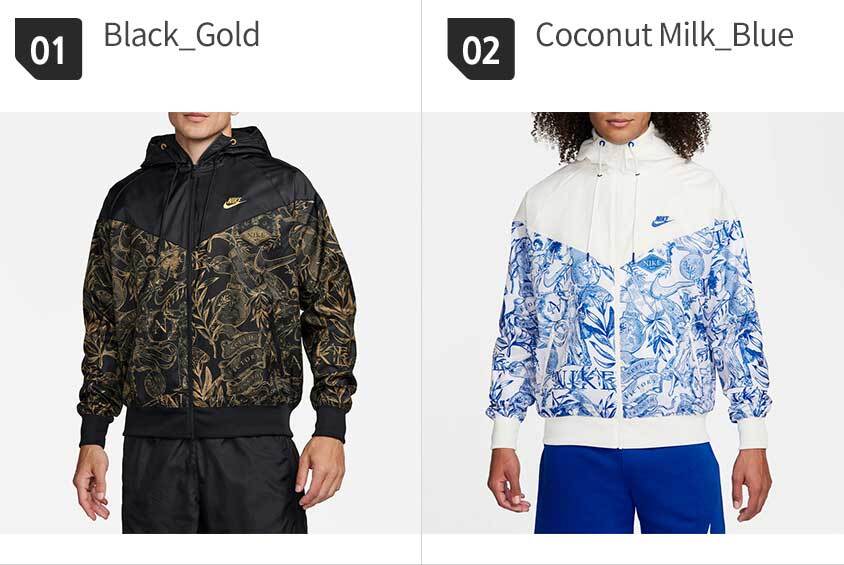Click the gold Nike swoosh chest logo
The height and width of the screenshot is (565, 844).
pyautogui.click(x=234, y=202)
